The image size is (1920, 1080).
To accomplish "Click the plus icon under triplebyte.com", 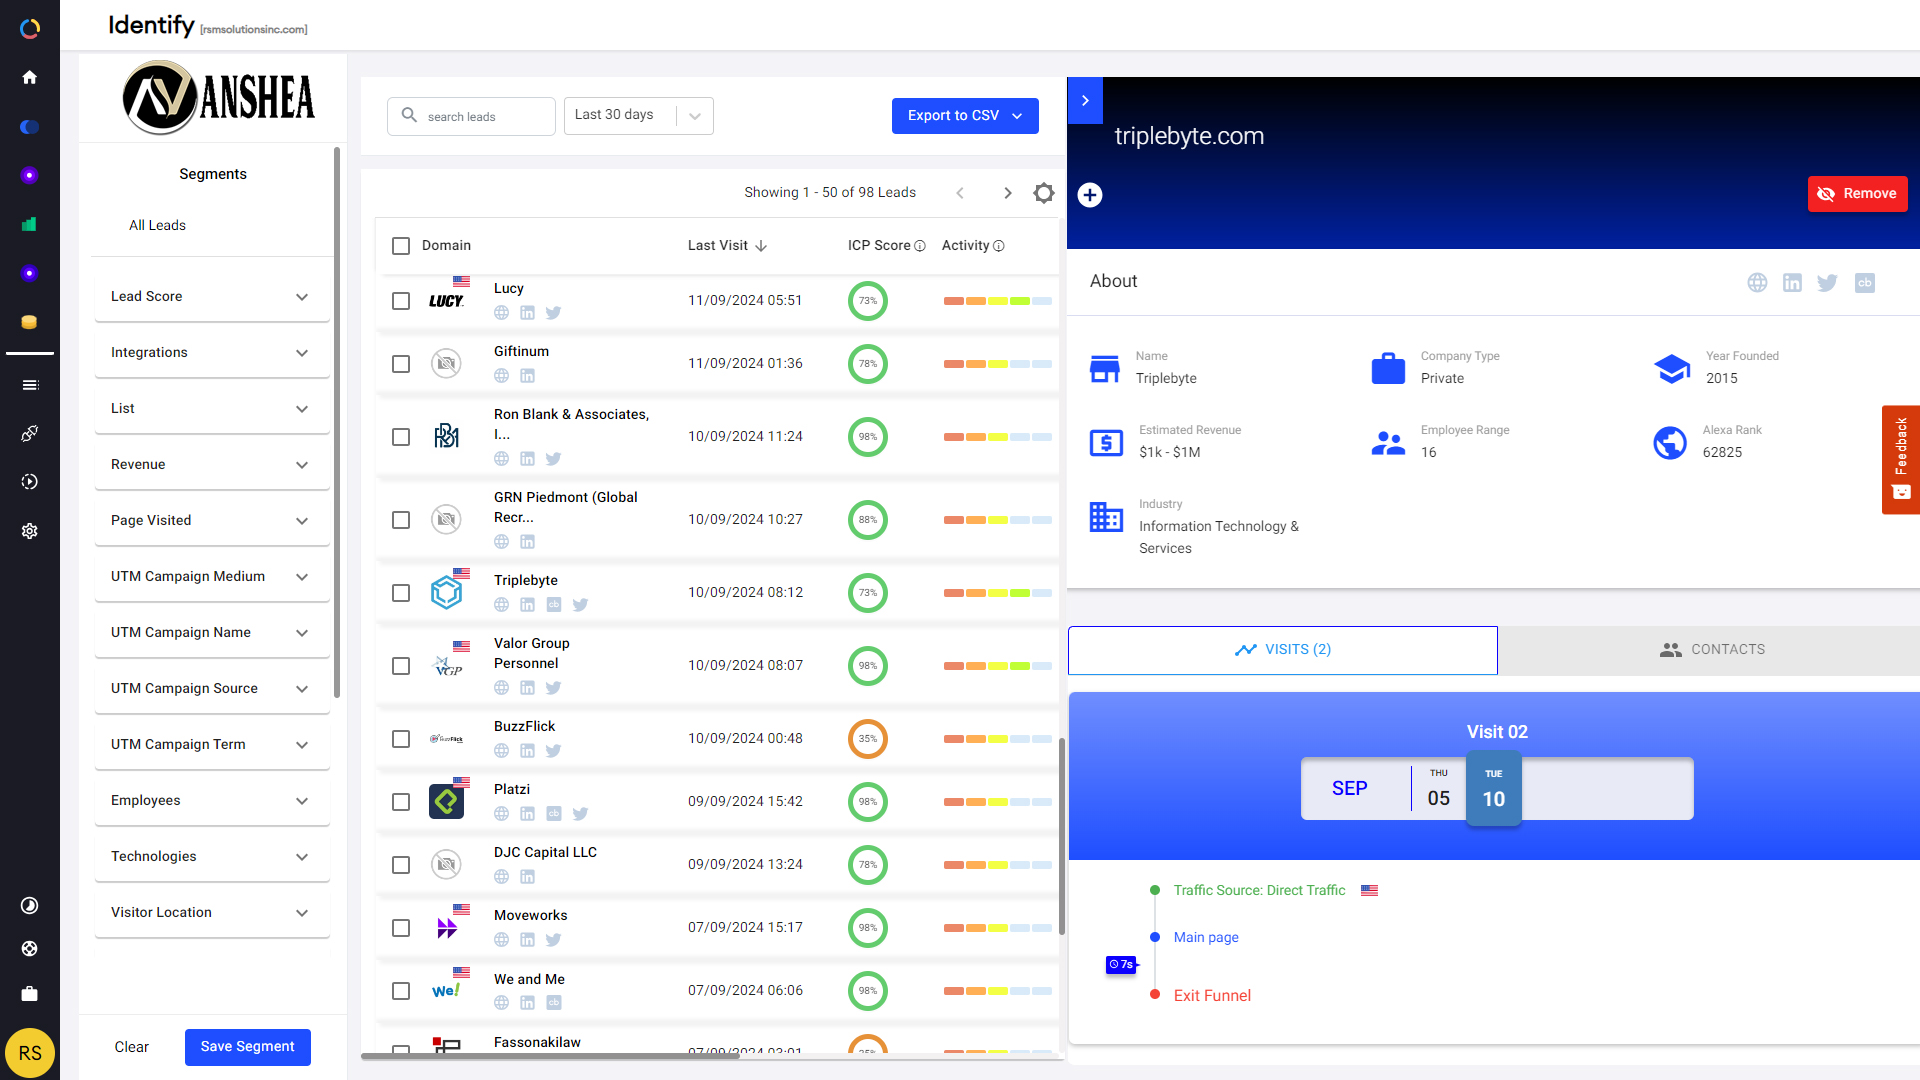I will click(1090, 195).
